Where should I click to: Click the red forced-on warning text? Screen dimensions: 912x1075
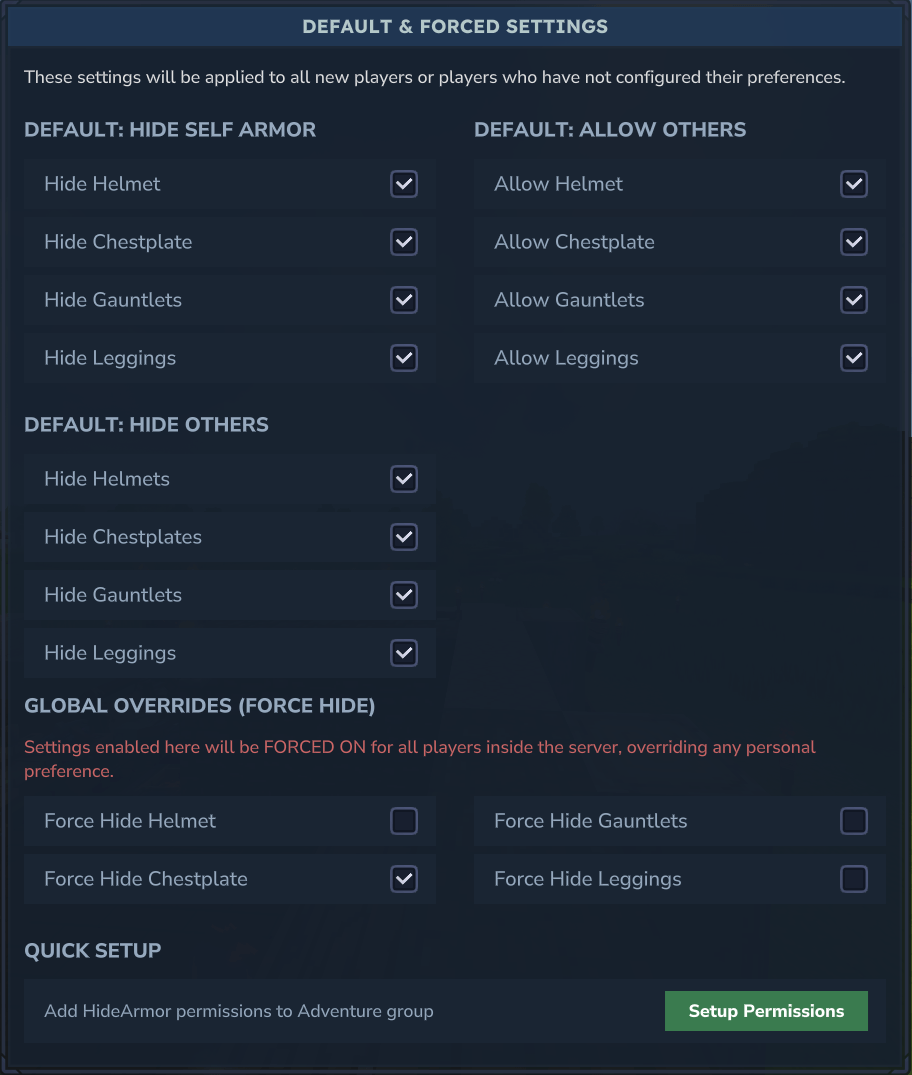tap(420, 759)
